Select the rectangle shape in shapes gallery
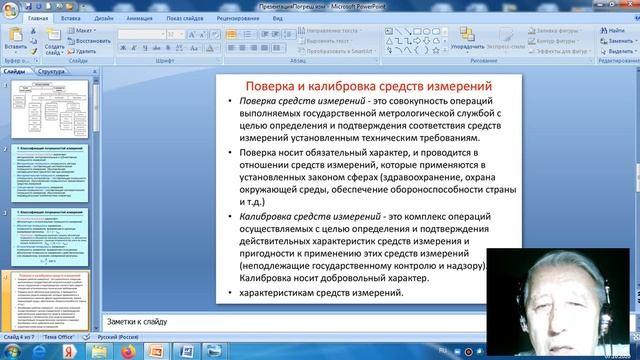640x360 pixels. [417, 31]
